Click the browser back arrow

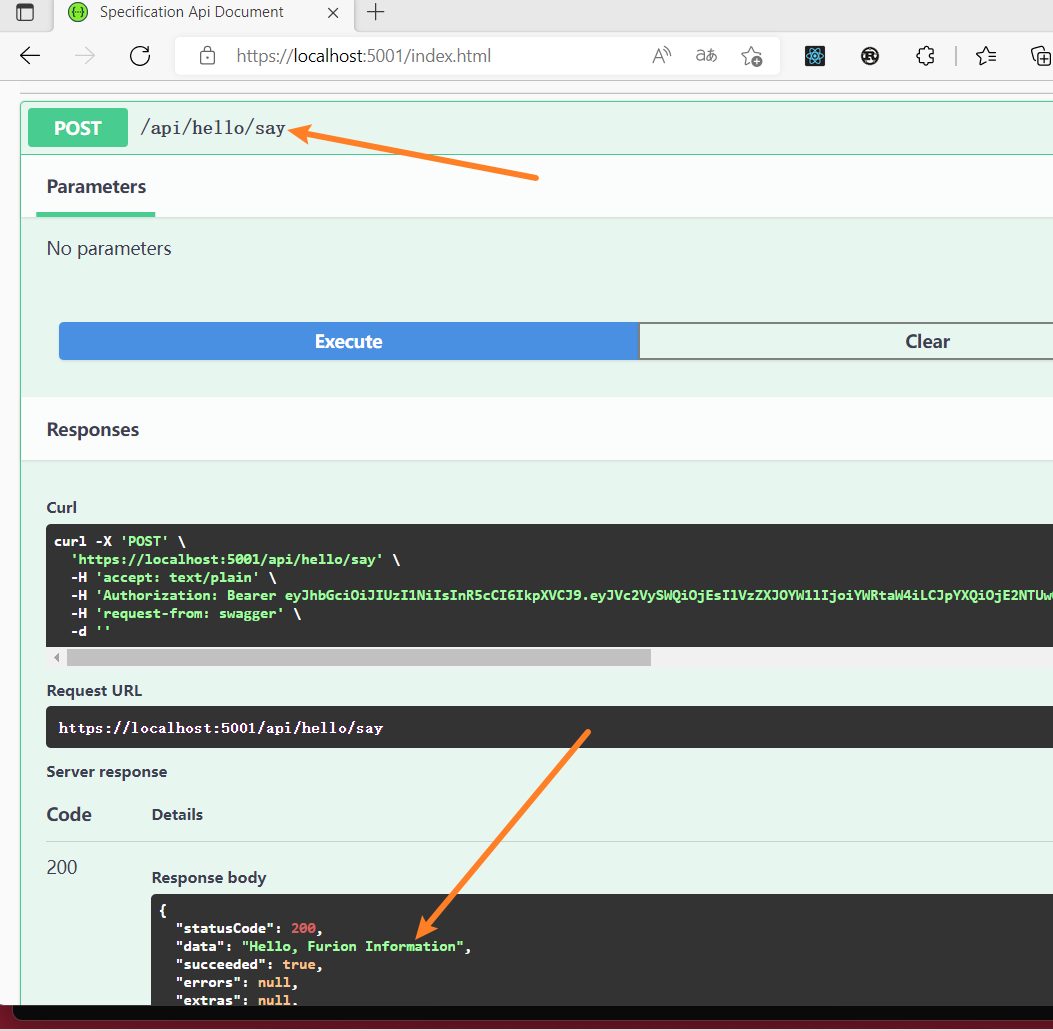point(30,56)
